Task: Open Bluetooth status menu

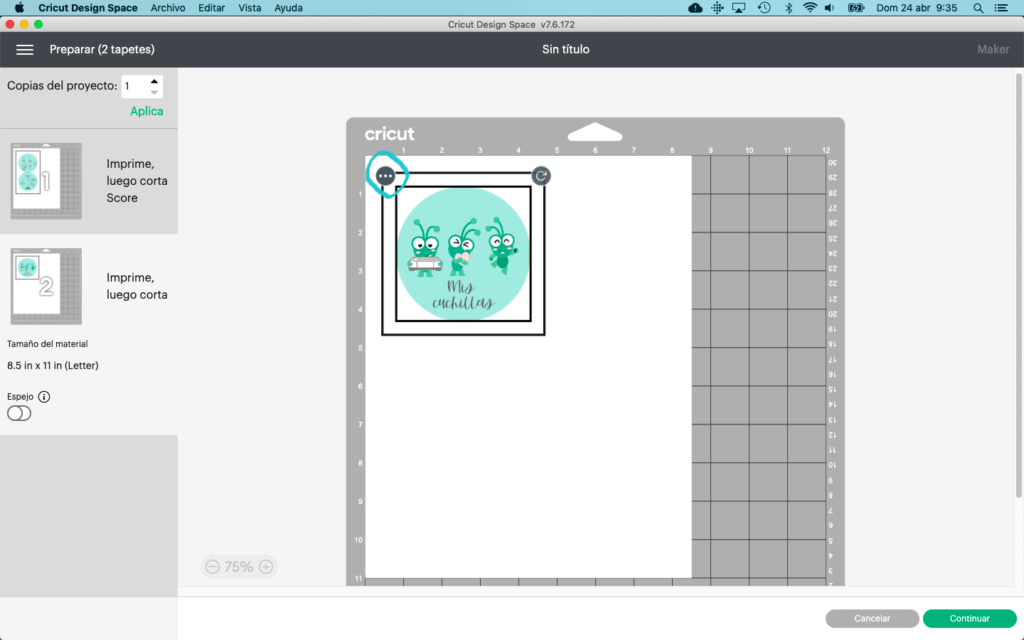Action: (x=788, y=8)
